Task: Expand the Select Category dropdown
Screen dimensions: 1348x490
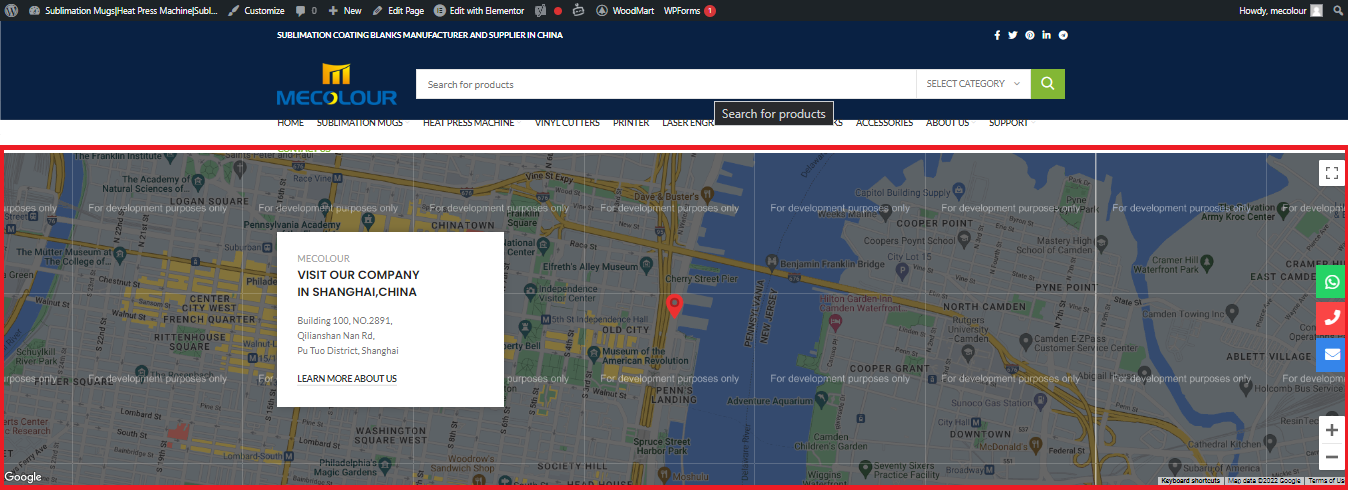Action: pyautogui.click(x=974, y=84)
